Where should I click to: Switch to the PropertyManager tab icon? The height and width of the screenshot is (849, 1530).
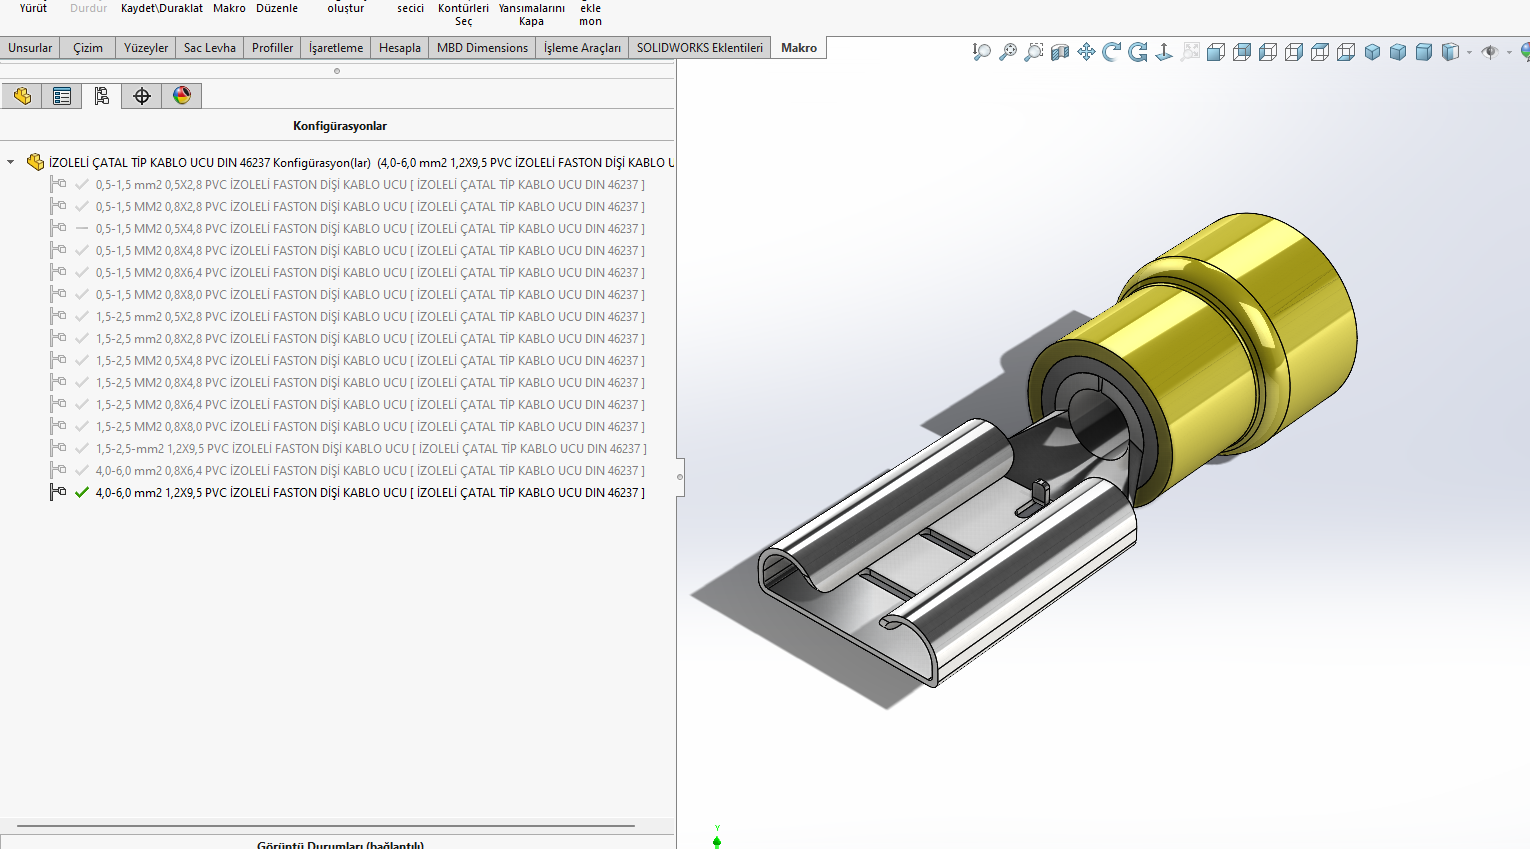[62, 96]
